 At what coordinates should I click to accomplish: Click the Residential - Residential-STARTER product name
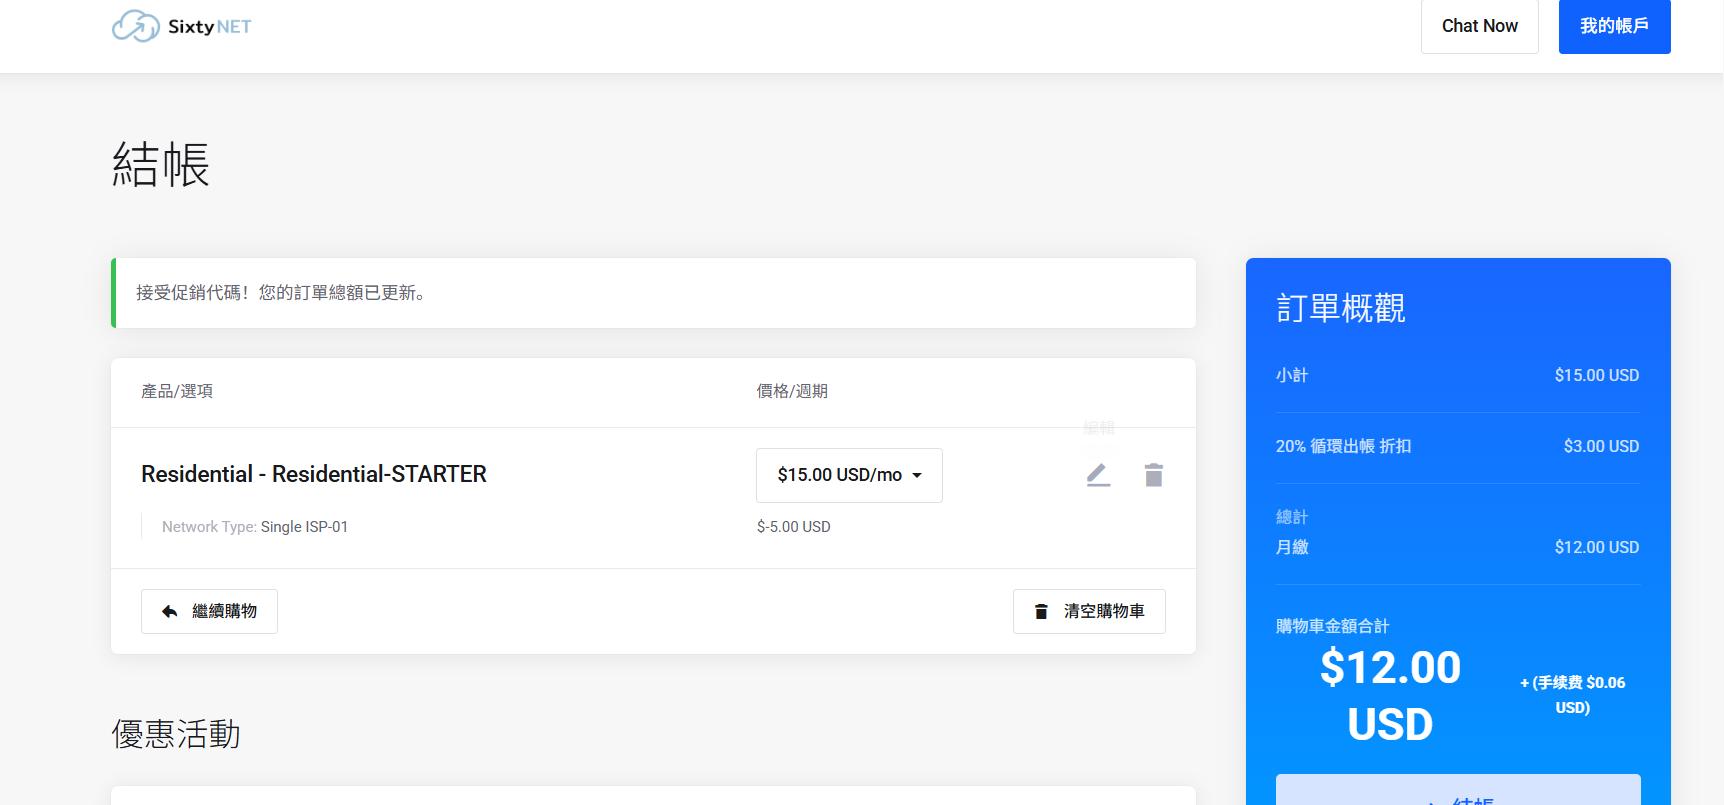point(314,474)
